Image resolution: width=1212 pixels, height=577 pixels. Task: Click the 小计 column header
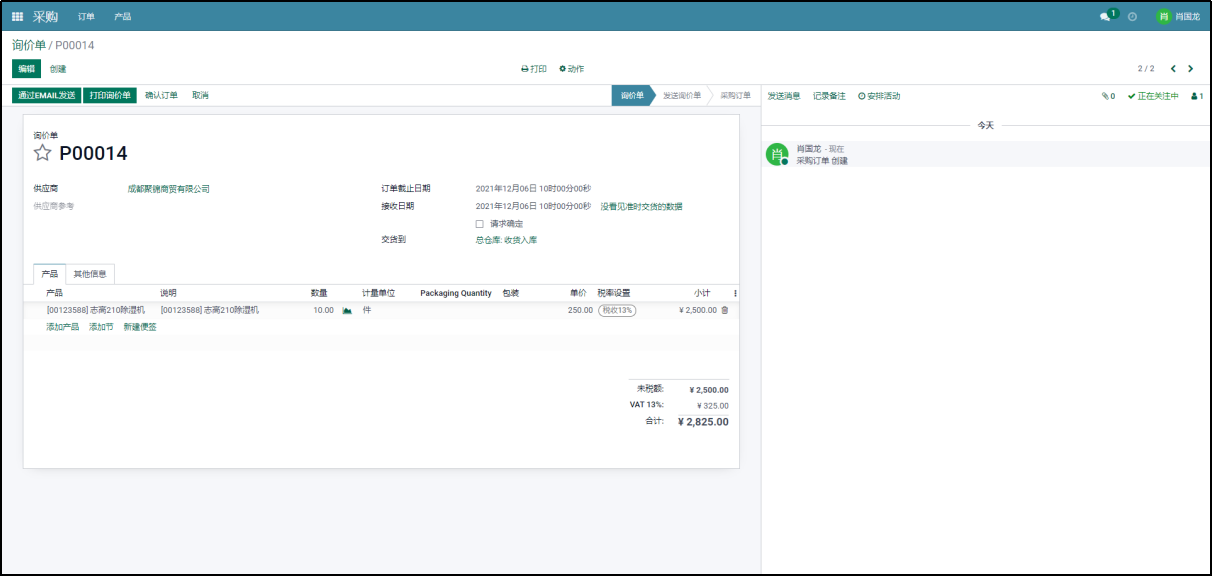pos(702,293)
